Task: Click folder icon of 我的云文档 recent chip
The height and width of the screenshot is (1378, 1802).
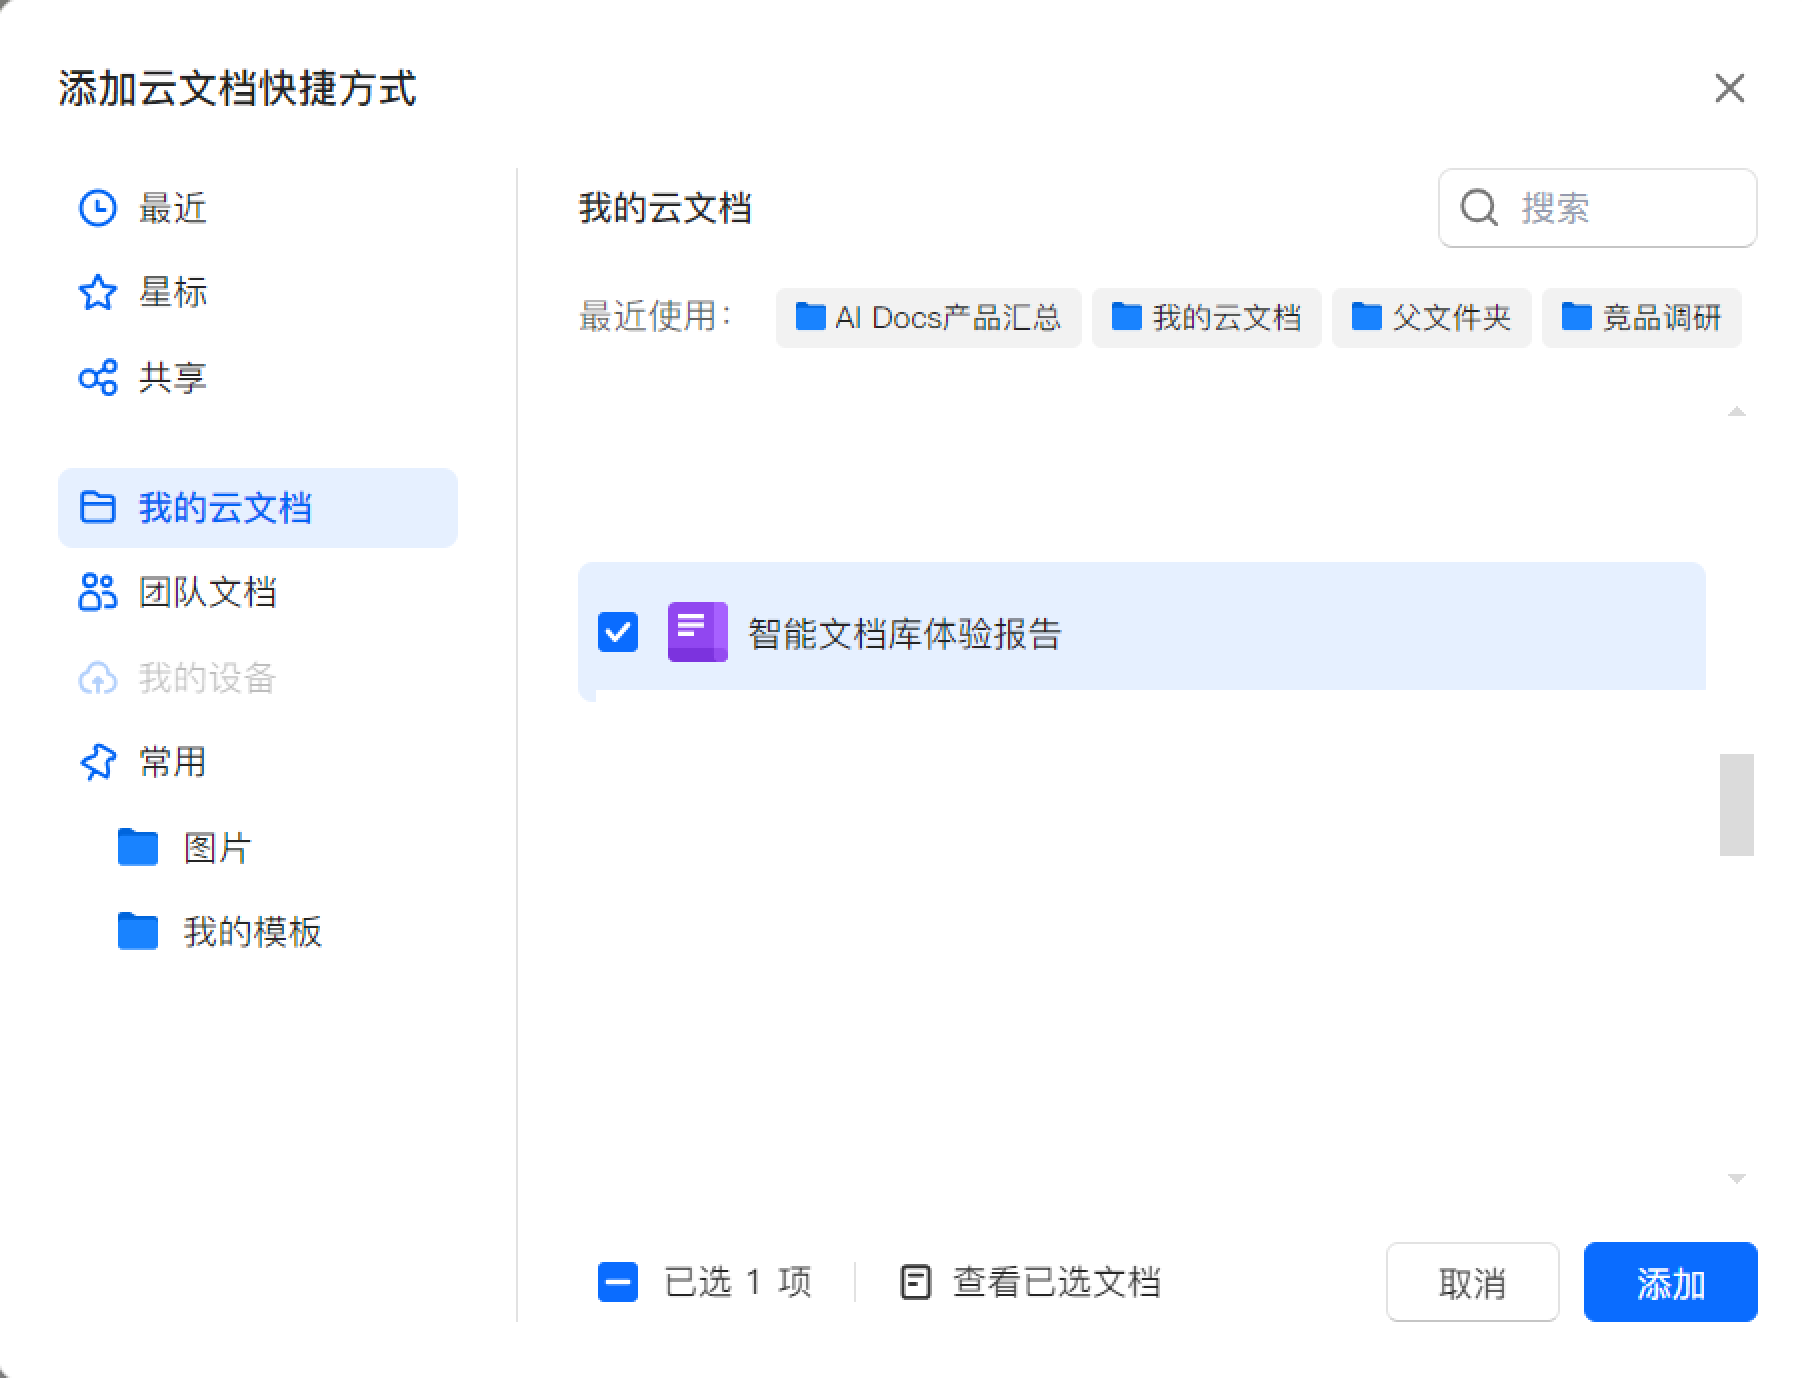Action: 1127,317
